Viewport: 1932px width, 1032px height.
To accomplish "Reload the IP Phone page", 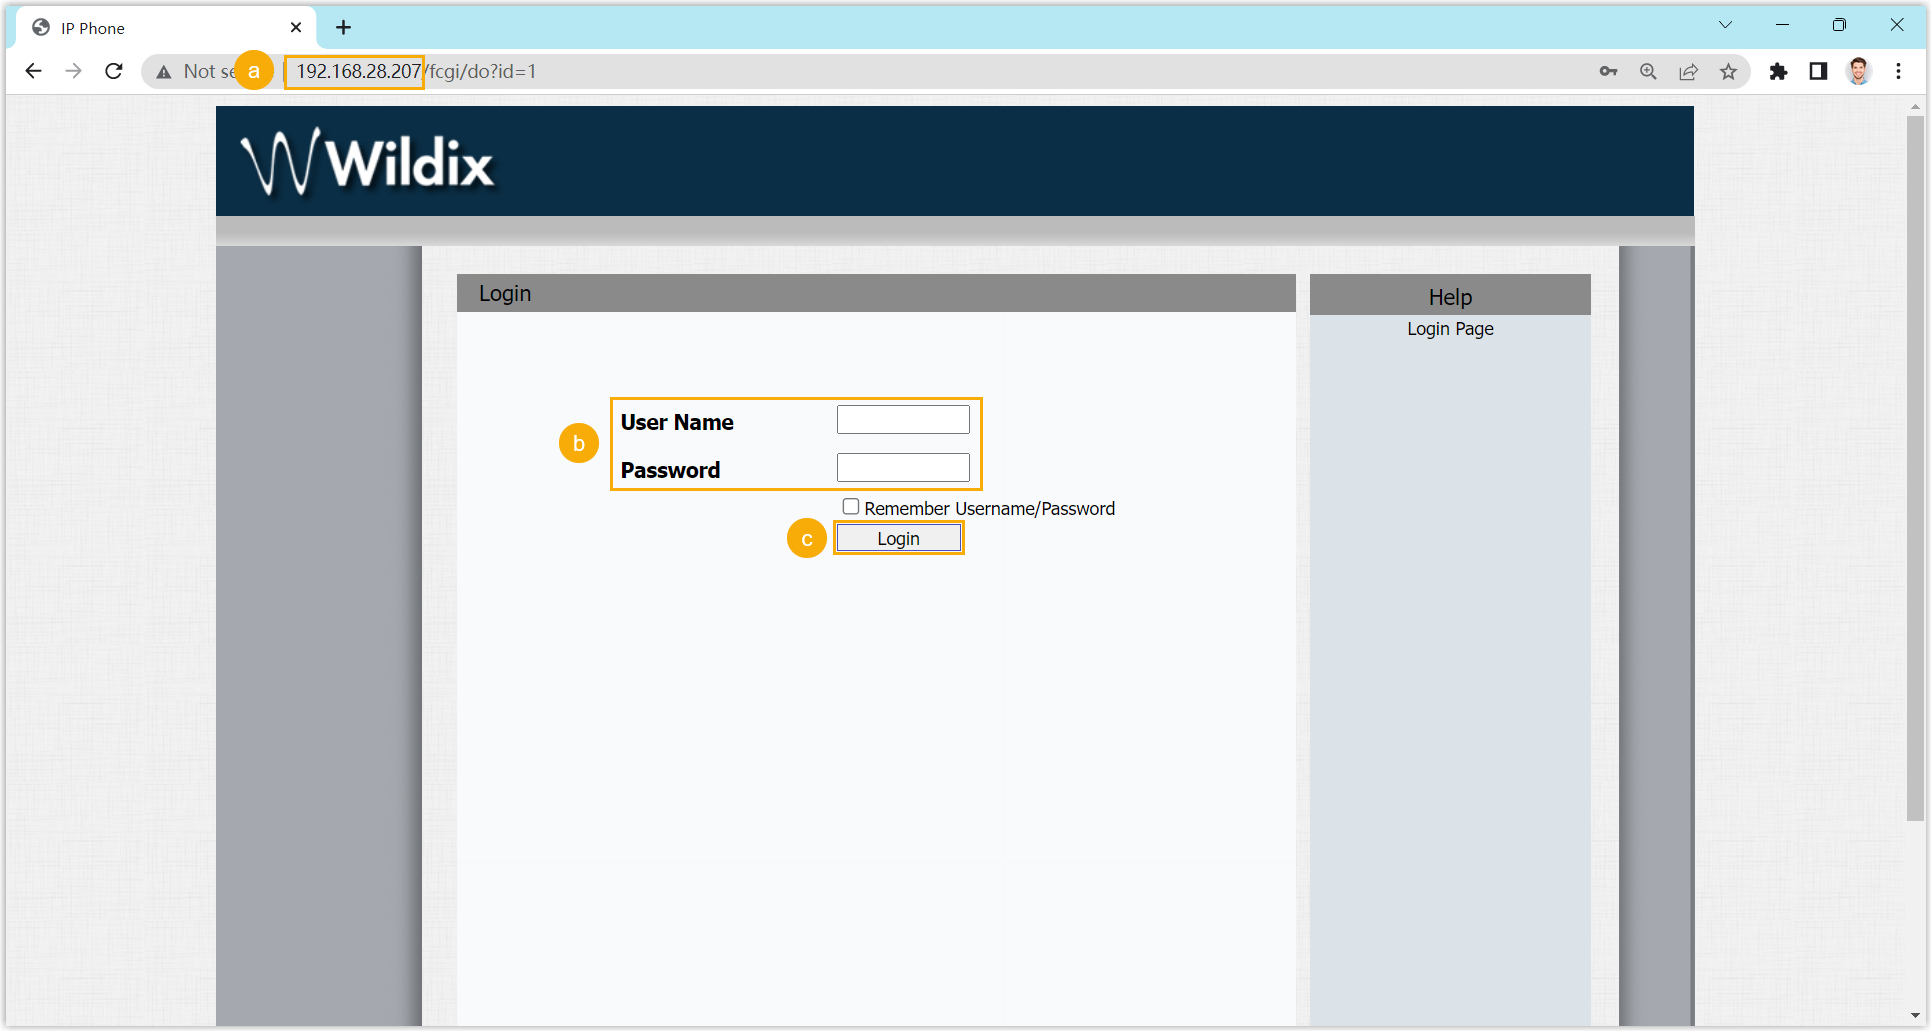I will pos(114,71).
